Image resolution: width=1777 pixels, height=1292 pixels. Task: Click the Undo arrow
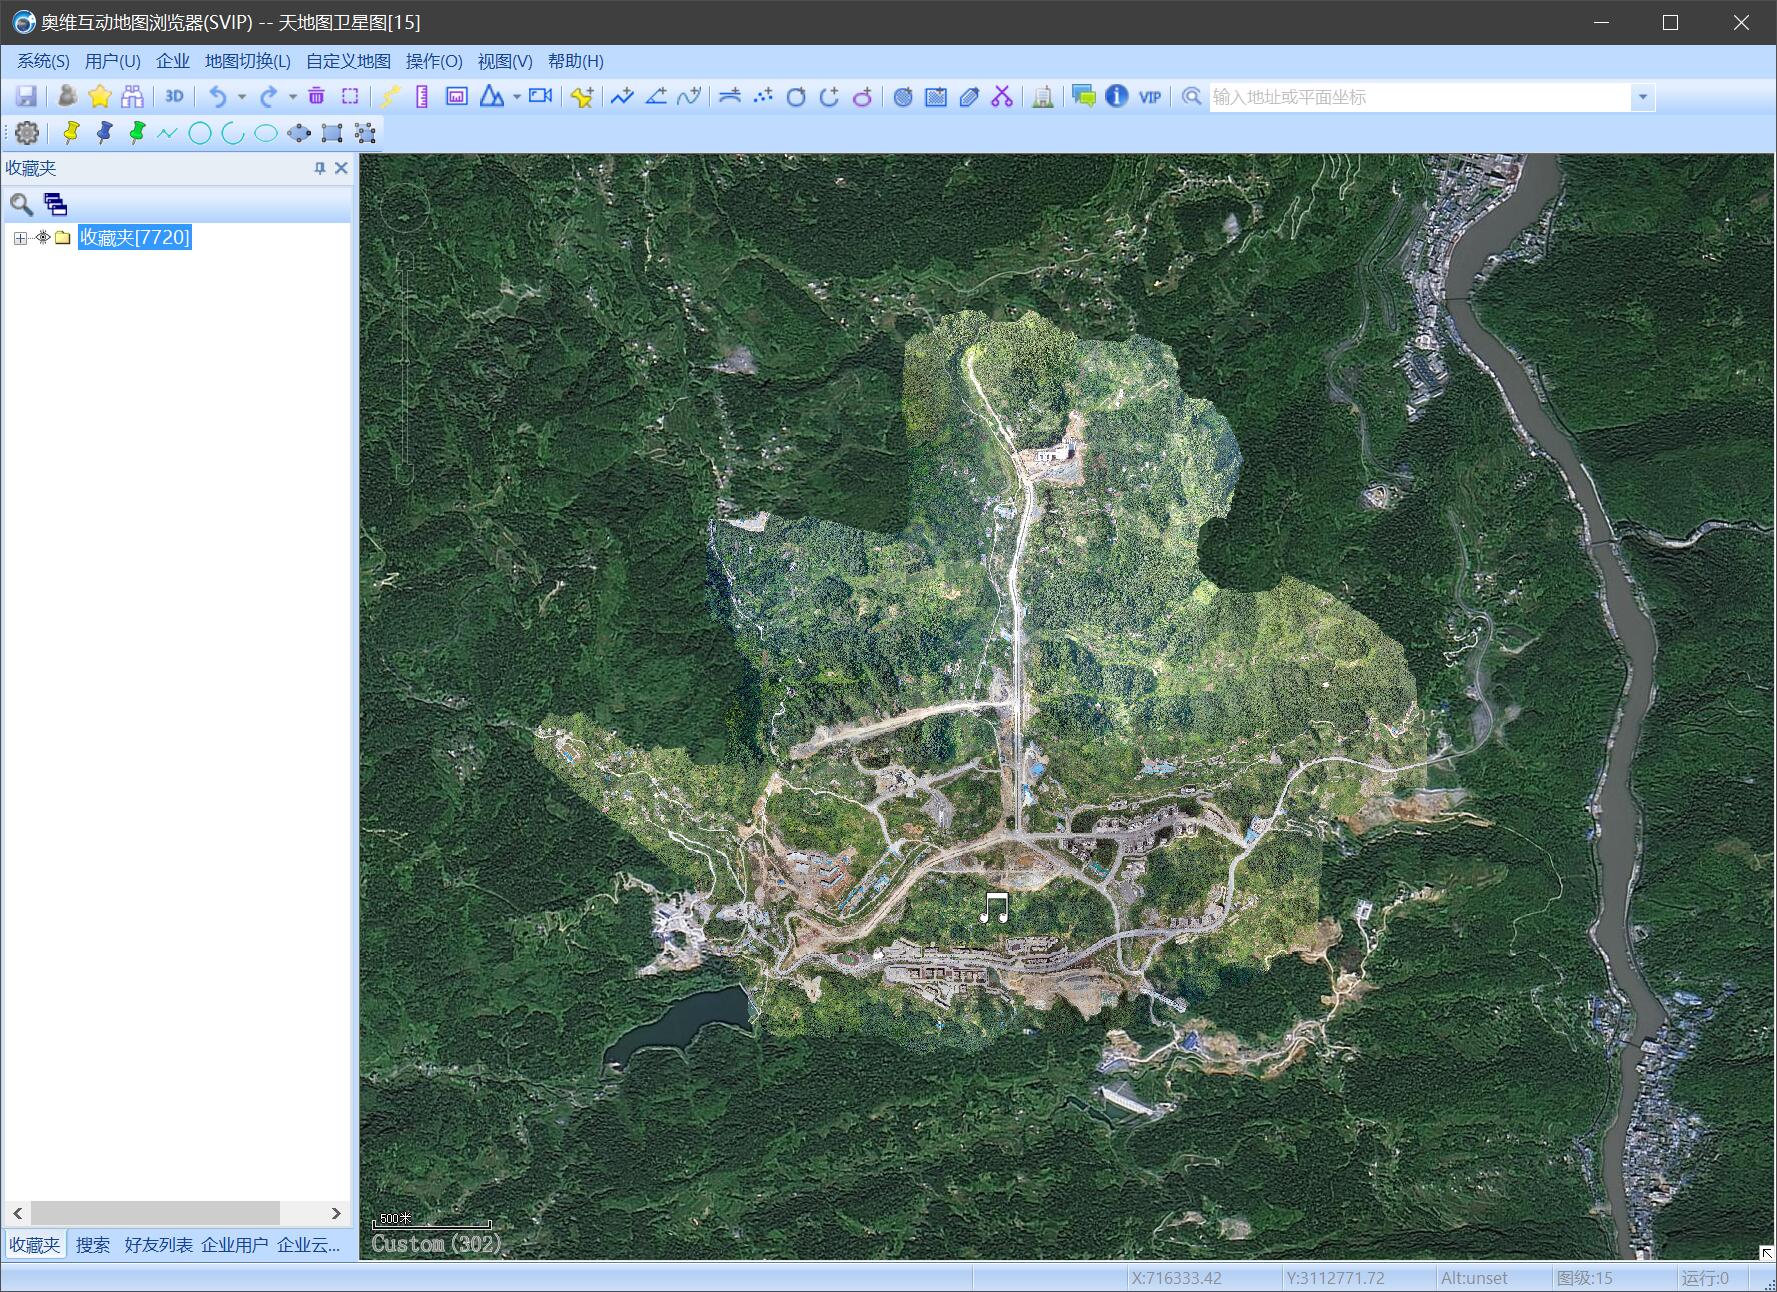coord(217,96)
